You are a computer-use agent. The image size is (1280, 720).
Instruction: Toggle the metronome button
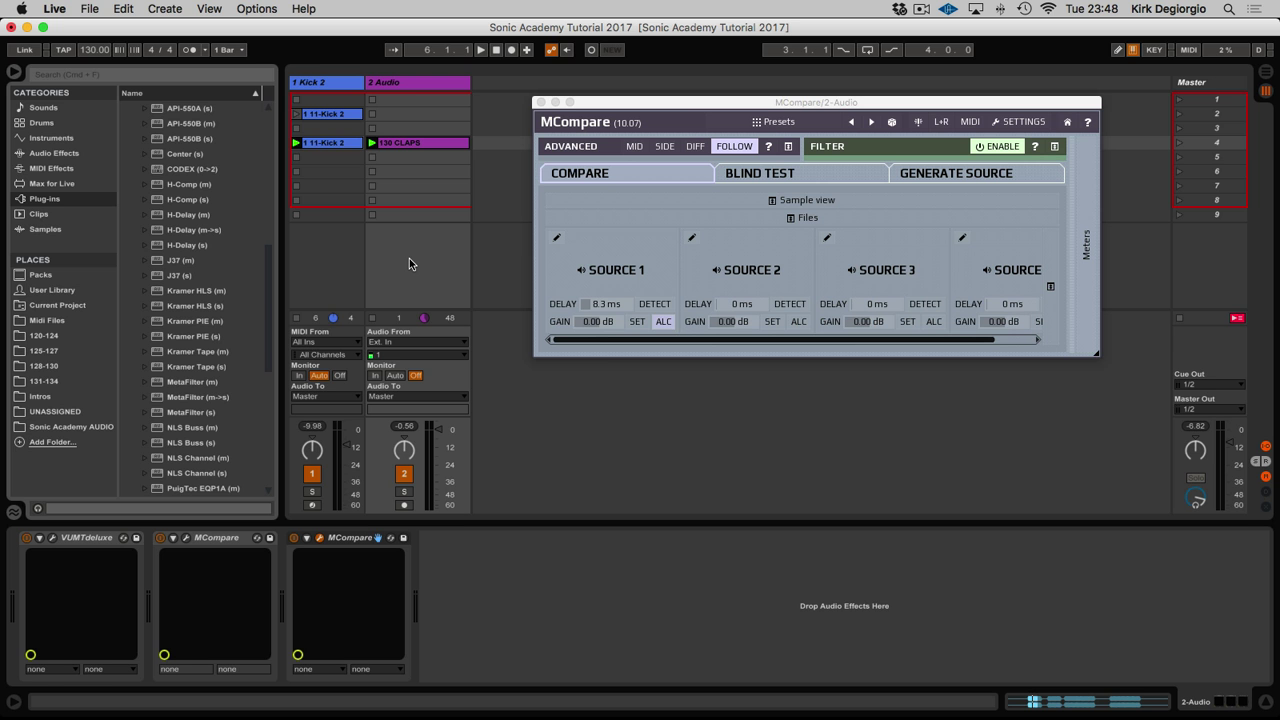click(x=189, y=50)
